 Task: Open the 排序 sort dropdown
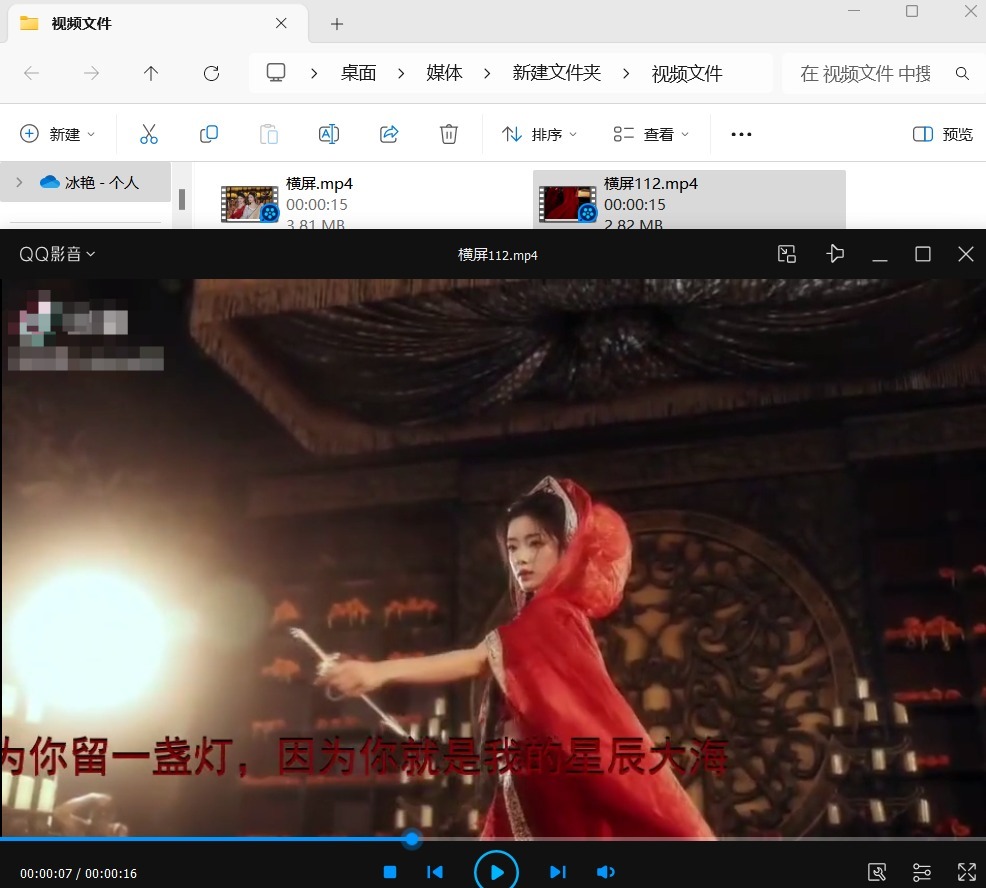point(540,134)
